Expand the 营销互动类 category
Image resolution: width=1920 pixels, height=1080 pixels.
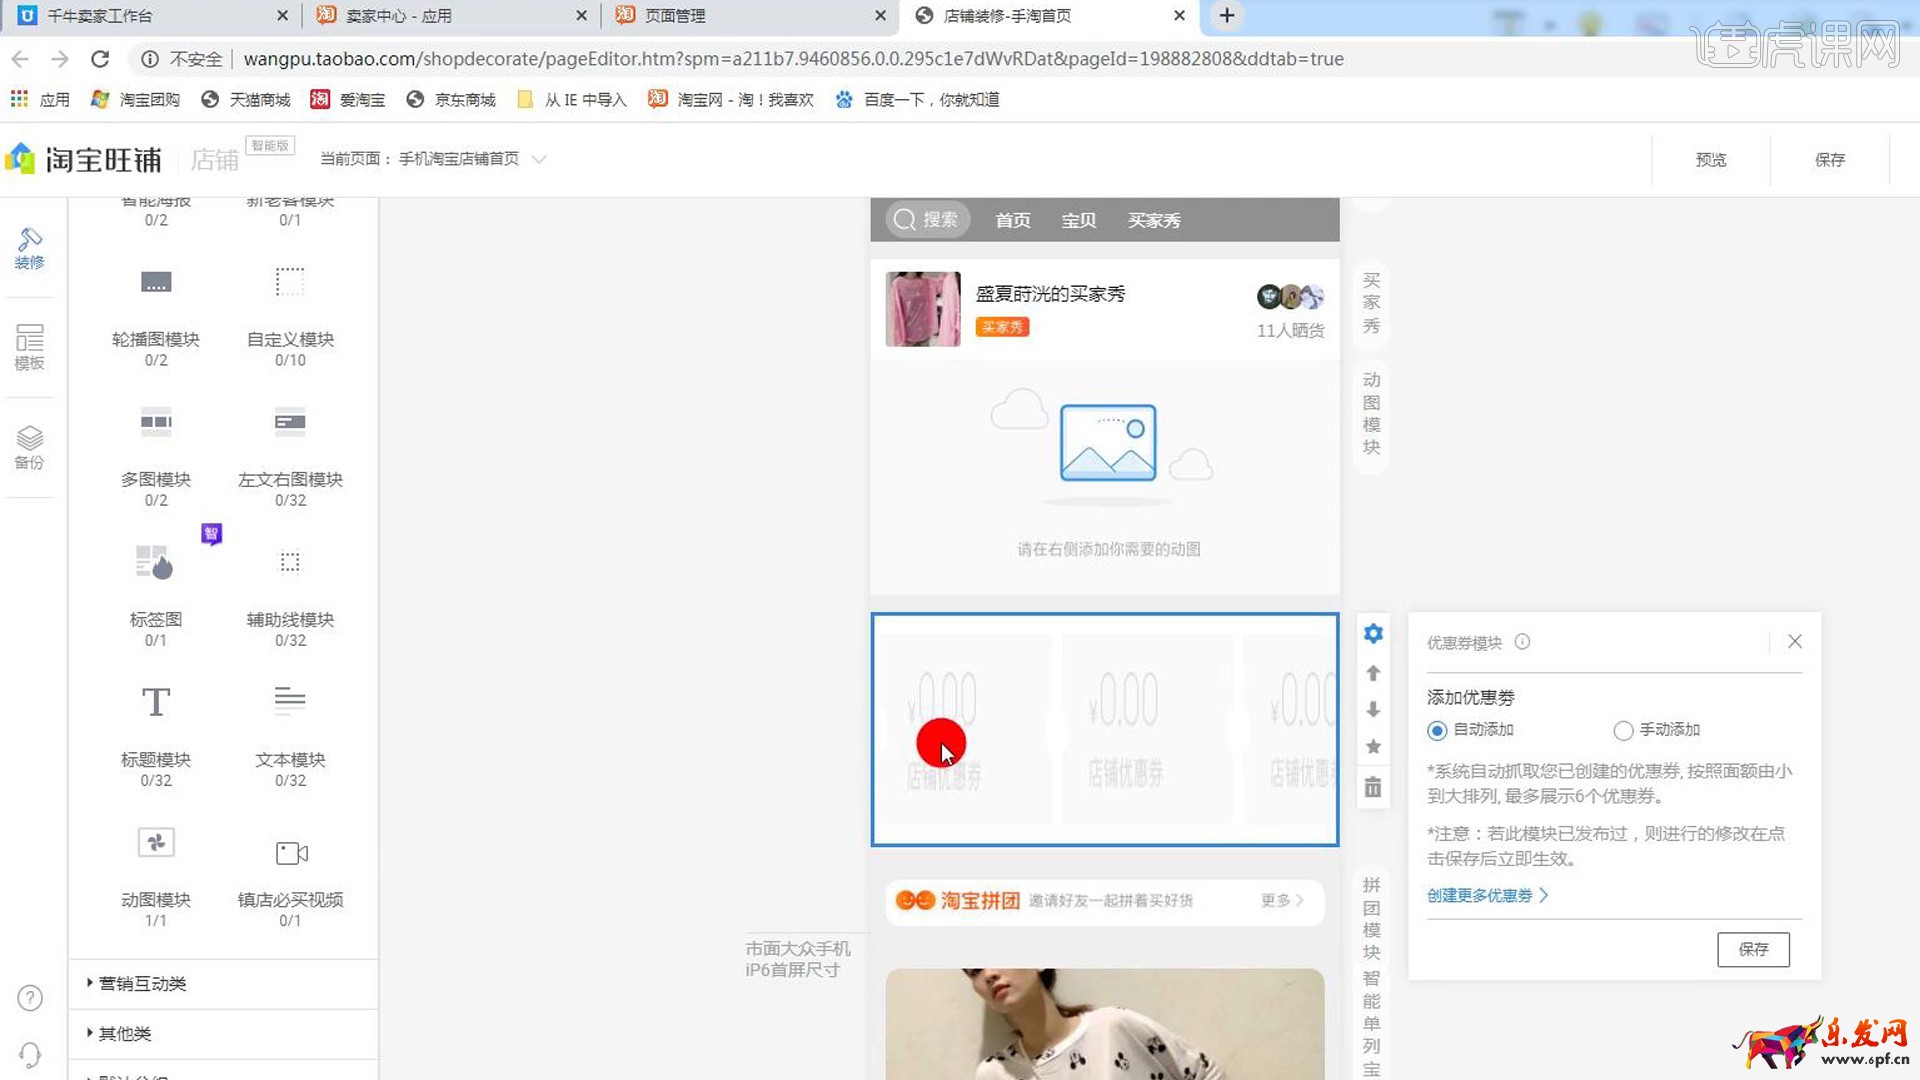click(142, 984)
